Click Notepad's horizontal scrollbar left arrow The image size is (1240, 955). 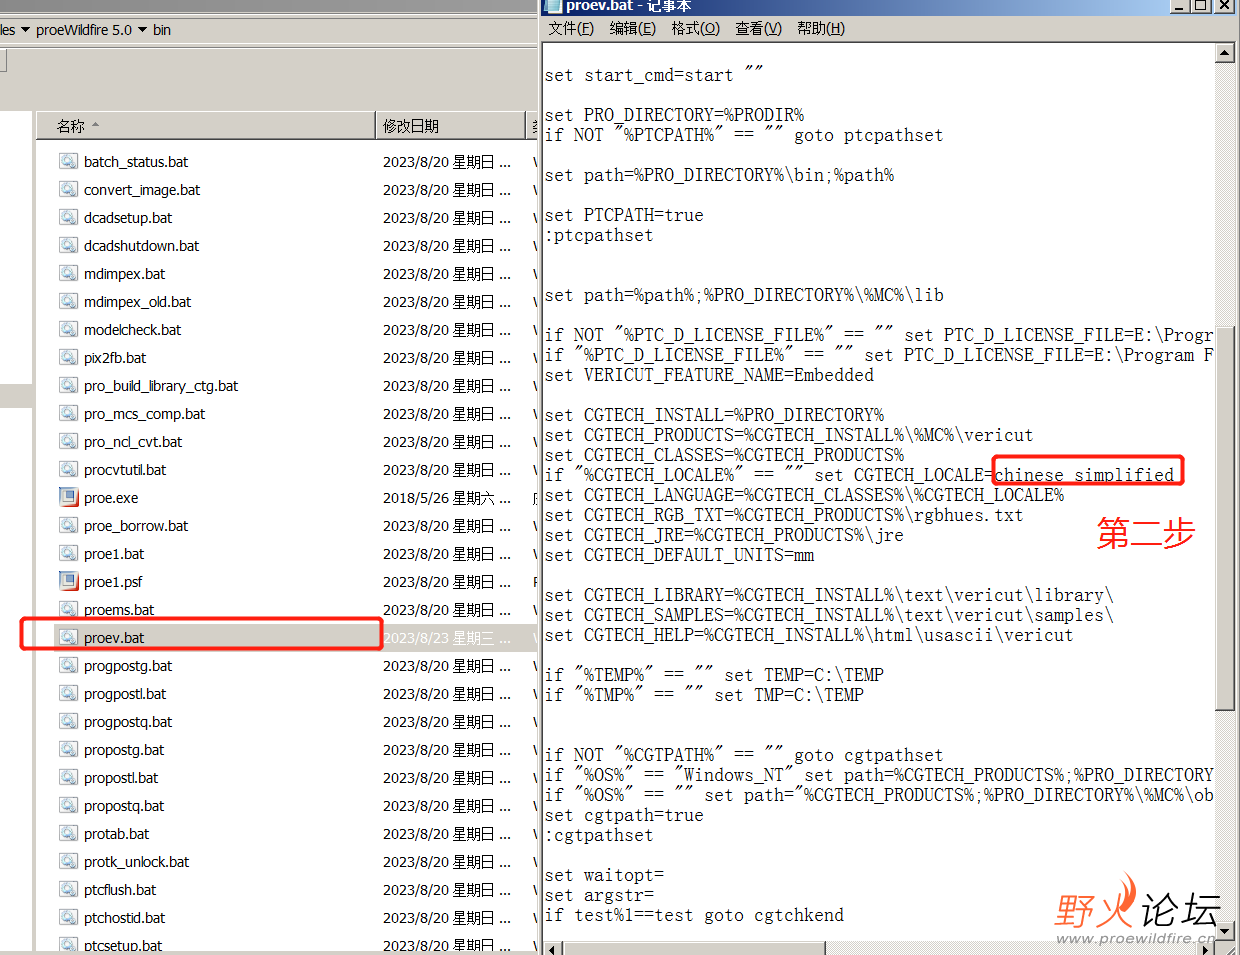pos(552,948)
